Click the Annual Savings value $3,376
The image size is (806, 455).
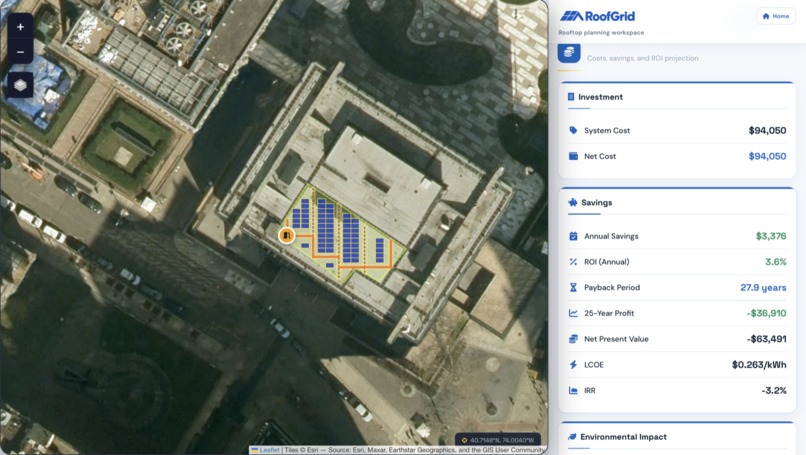click(771, 236)
